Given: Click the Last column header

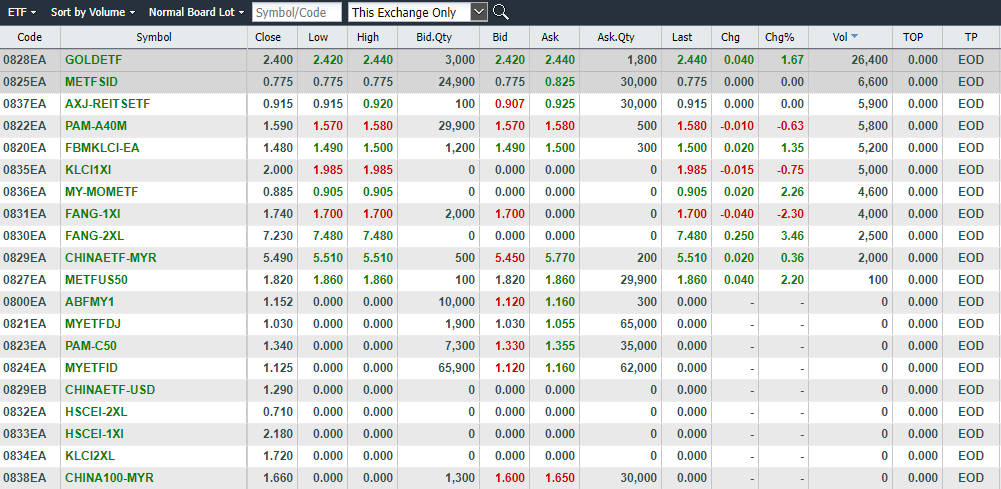Looking at the screenshot, I should [x=682, y=37].
